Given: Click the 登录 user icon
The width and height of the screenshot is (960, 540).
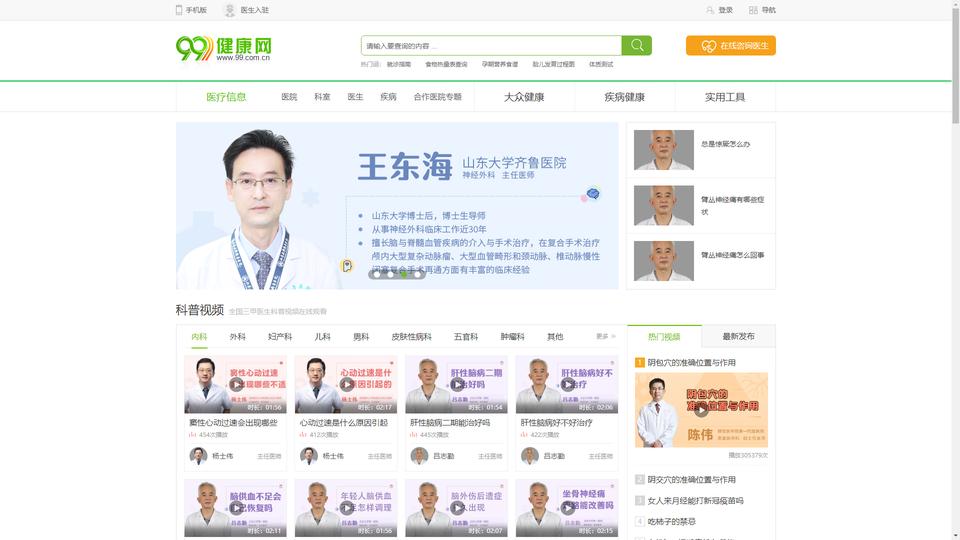Looking at the screenshot, I should click(x=710, y=10).
